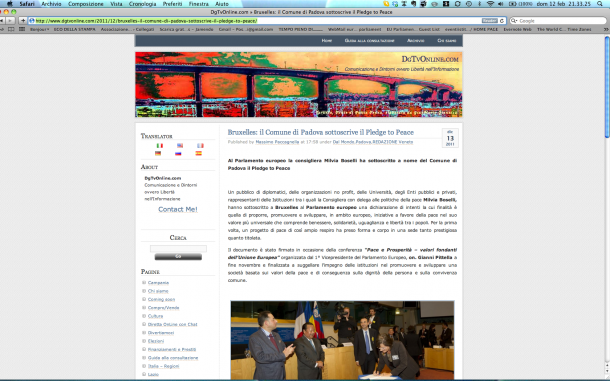Image resolution: width=610 pixels, height=381 pixels.
Task: Open the Elezioni page link
Action: pos(156,341)
